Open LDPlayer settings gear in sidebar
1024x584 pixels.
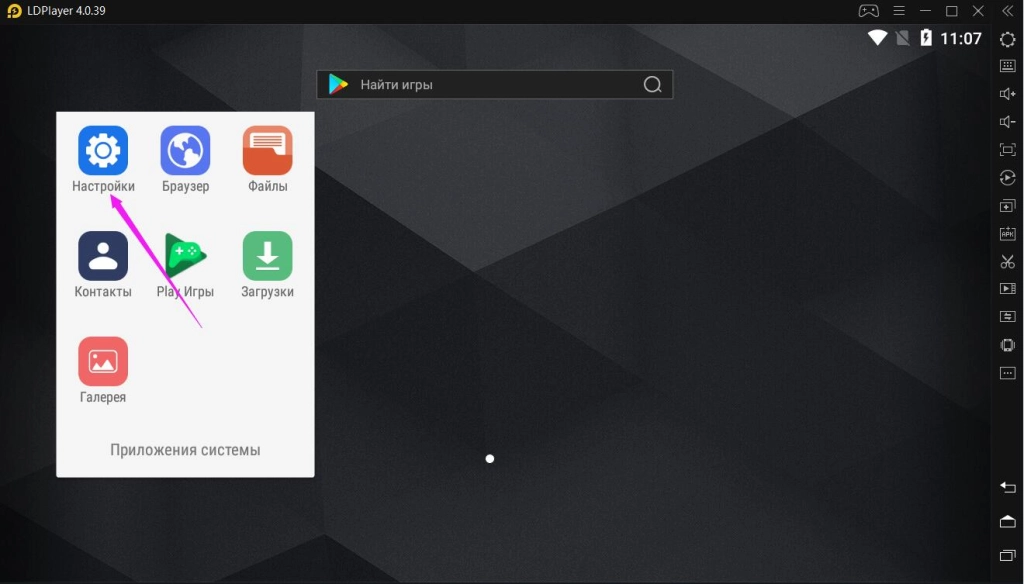pyautogui.click(x=1007, y=39)
